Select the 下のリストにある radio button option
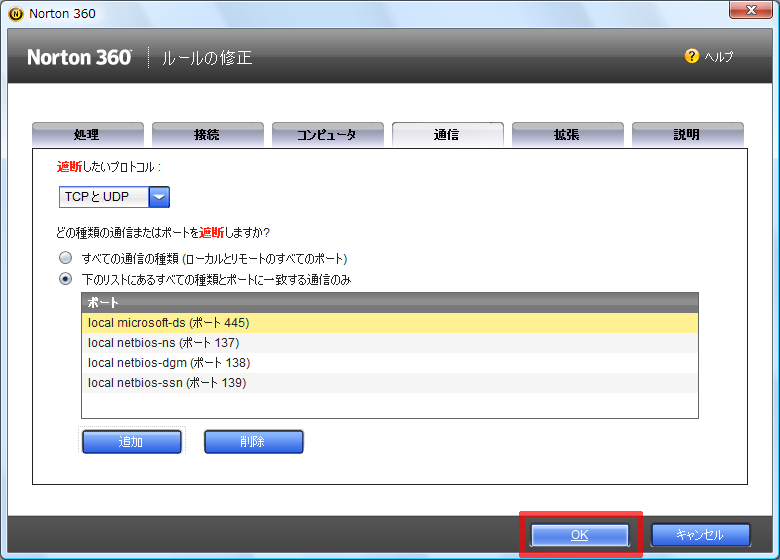The image size is (780, 560). point(66,279)
